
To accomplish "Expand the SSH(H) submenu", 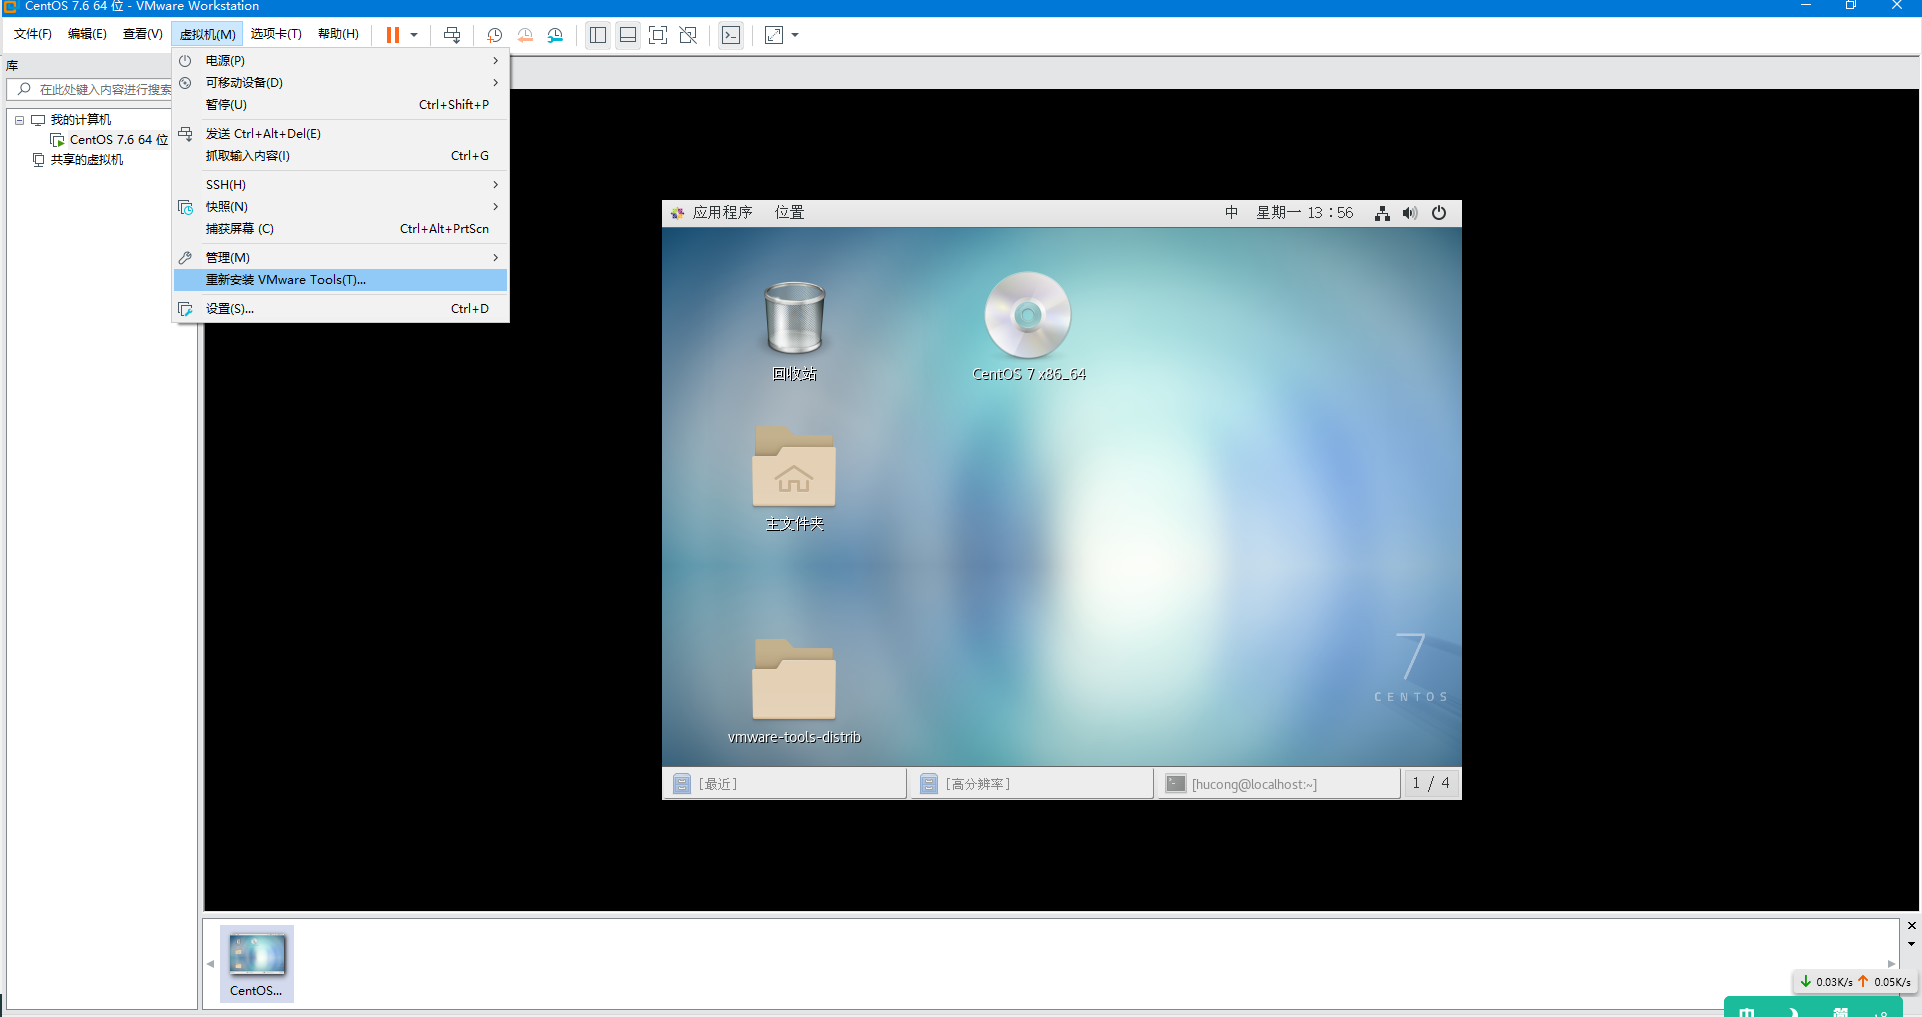I will (x=340, y=185).
